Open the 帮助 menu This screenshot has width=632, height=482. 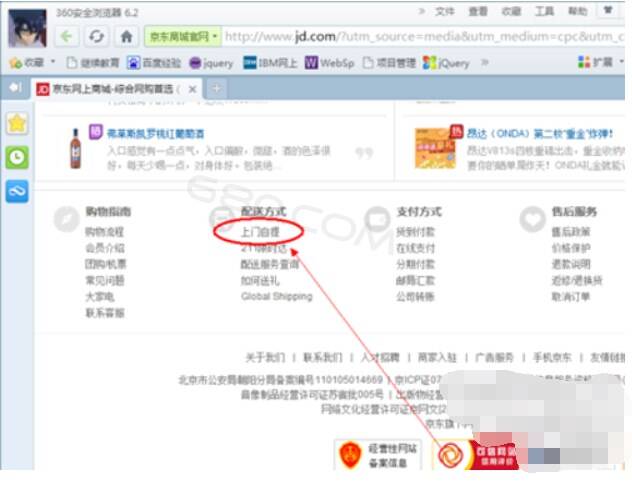pos(577,11)
